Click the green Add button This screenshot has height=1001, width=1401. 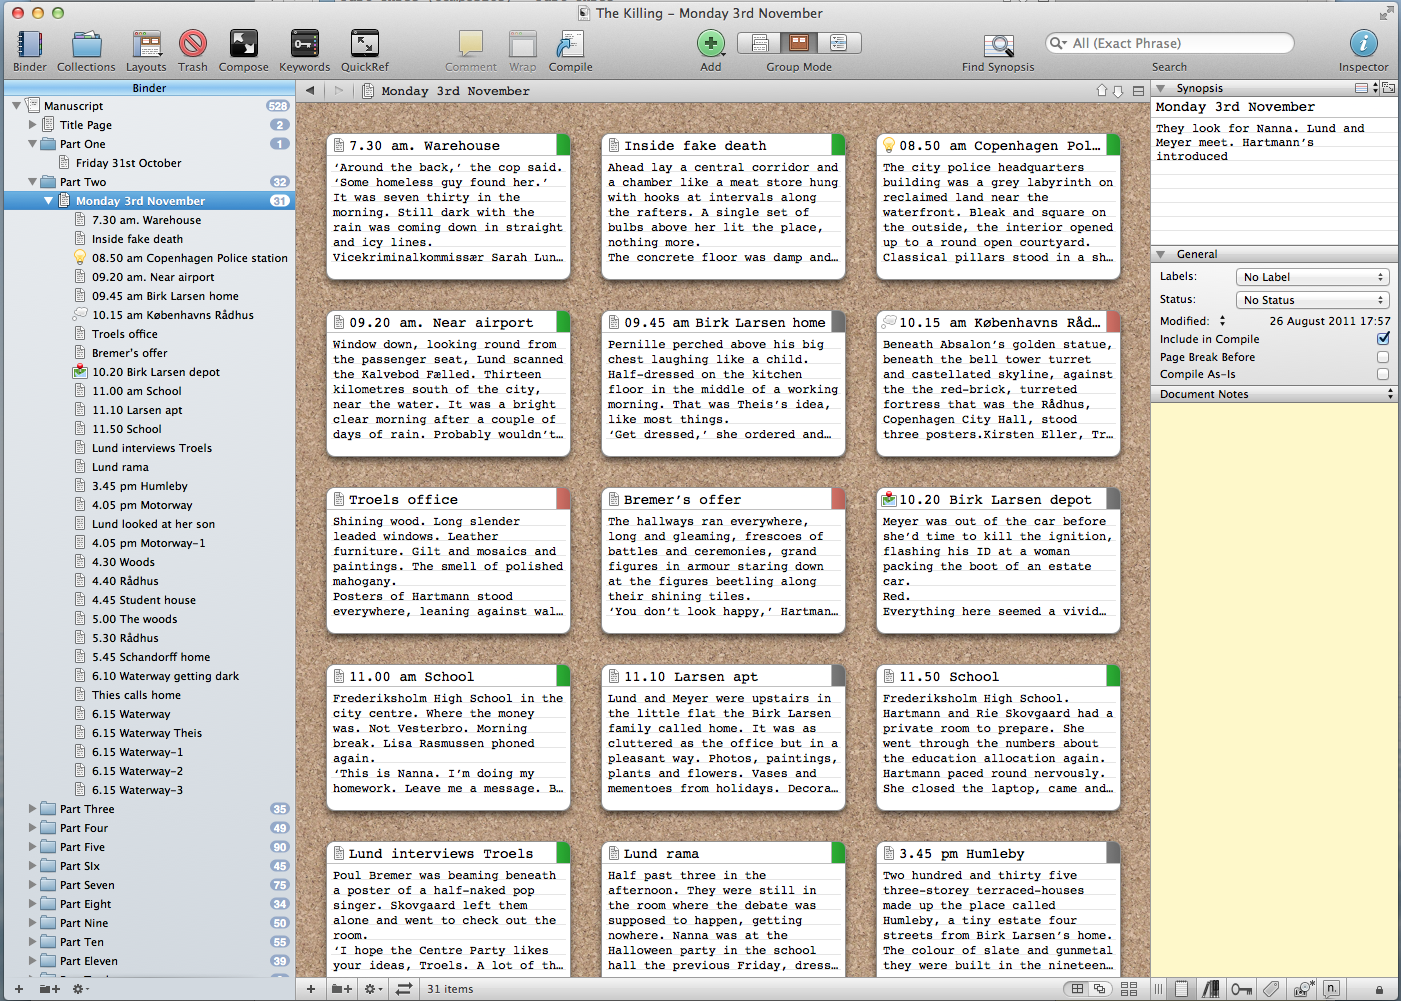tap(710, 43)
